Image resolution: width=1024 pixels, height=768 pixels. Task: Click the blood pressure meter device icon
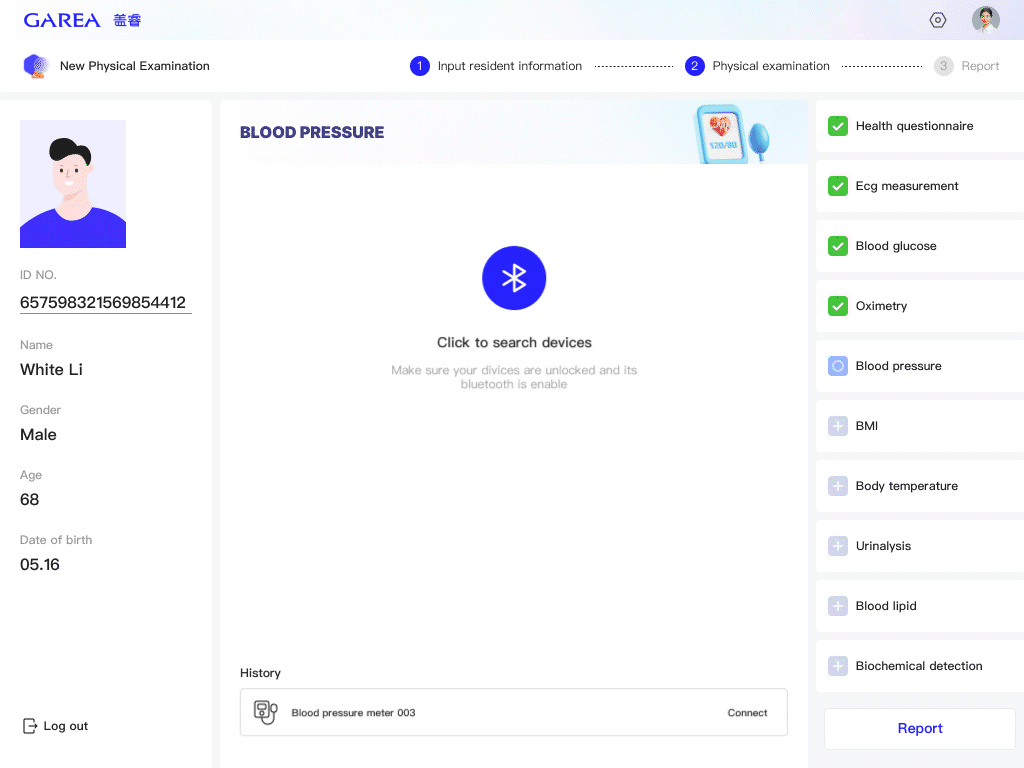[x=265, y=712]
